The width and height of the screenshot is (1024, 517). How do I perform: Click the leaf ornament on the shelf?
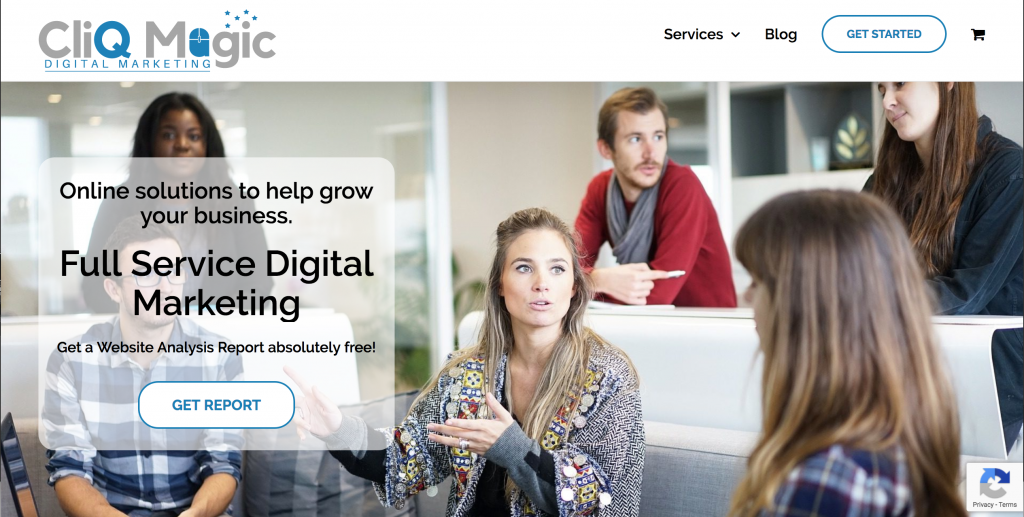pos(852,138)
